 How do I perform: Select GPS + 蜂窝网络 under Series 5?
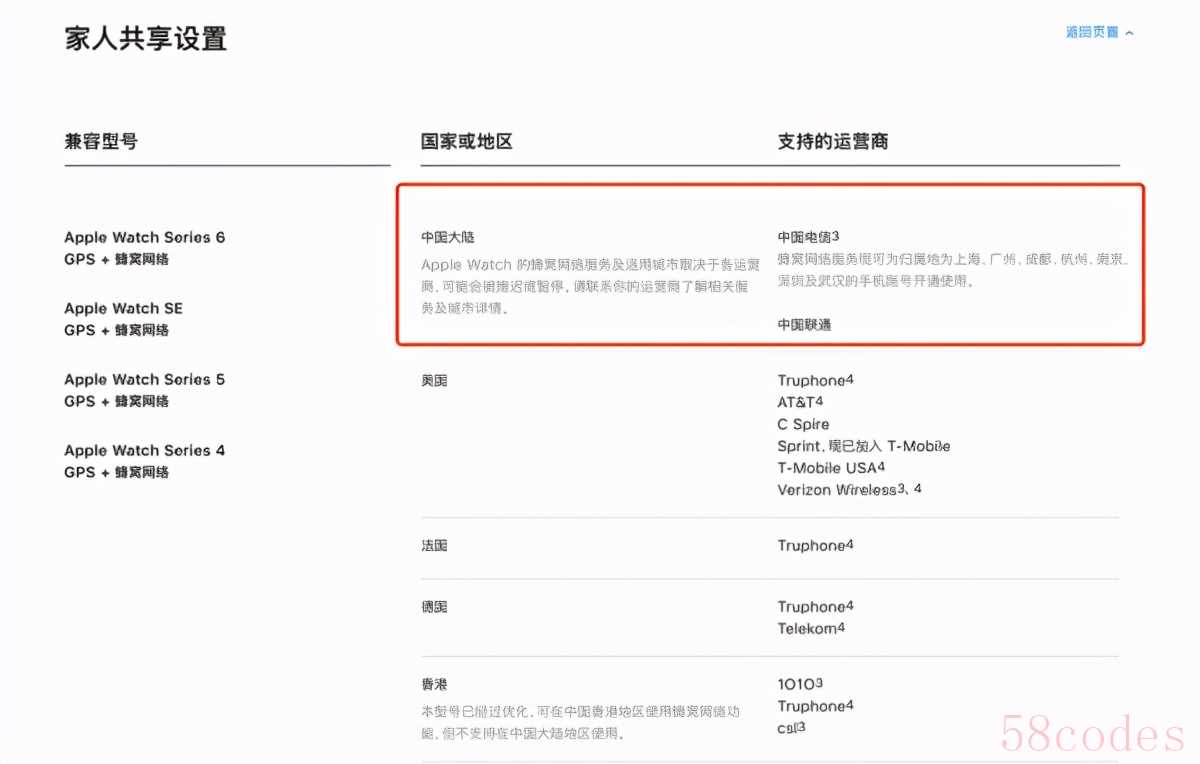point(117,401)
